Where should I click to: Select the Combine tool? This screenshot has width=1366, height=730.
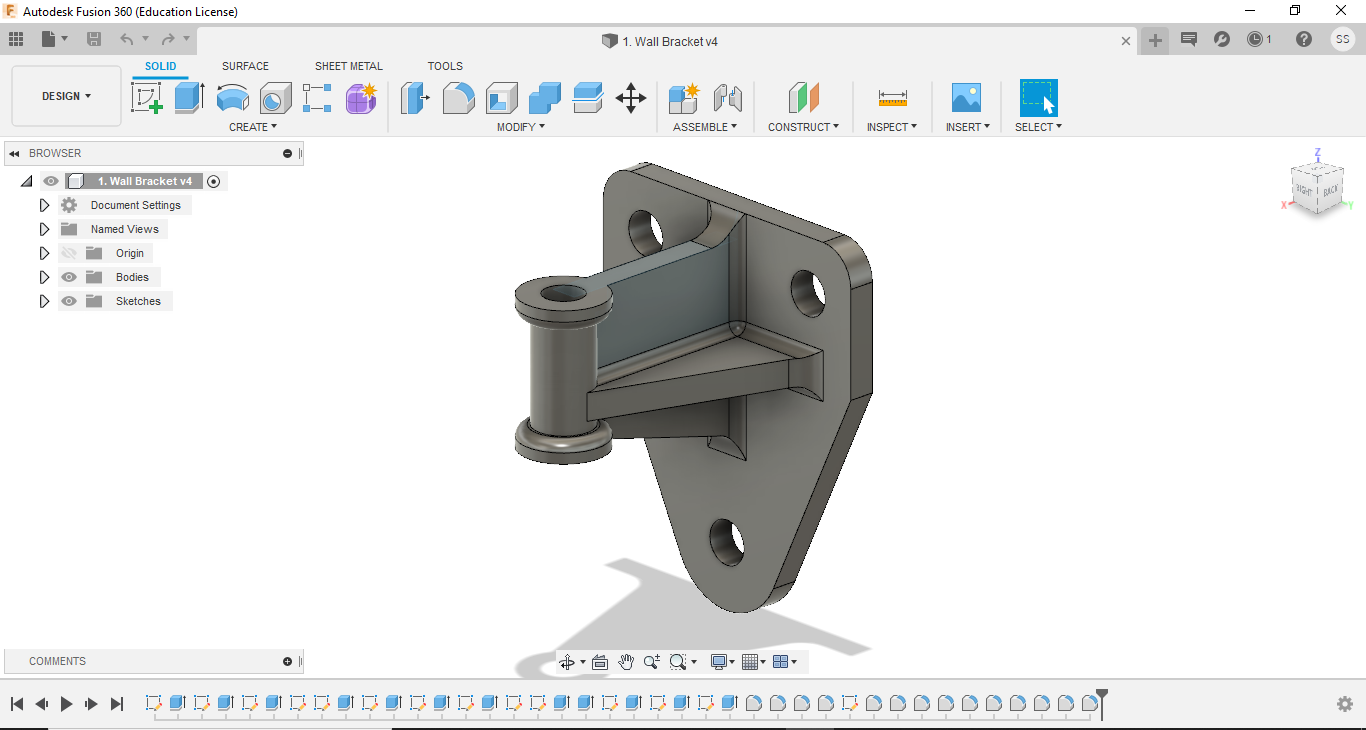pos(545,98)
